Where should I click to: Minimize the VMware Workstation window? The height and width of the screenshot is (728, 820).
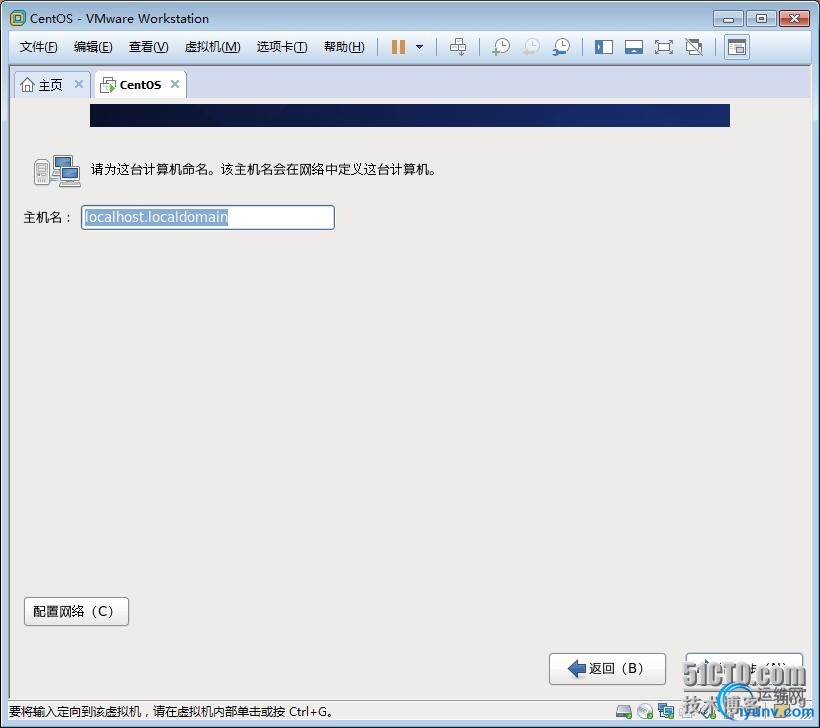[728, 19]
